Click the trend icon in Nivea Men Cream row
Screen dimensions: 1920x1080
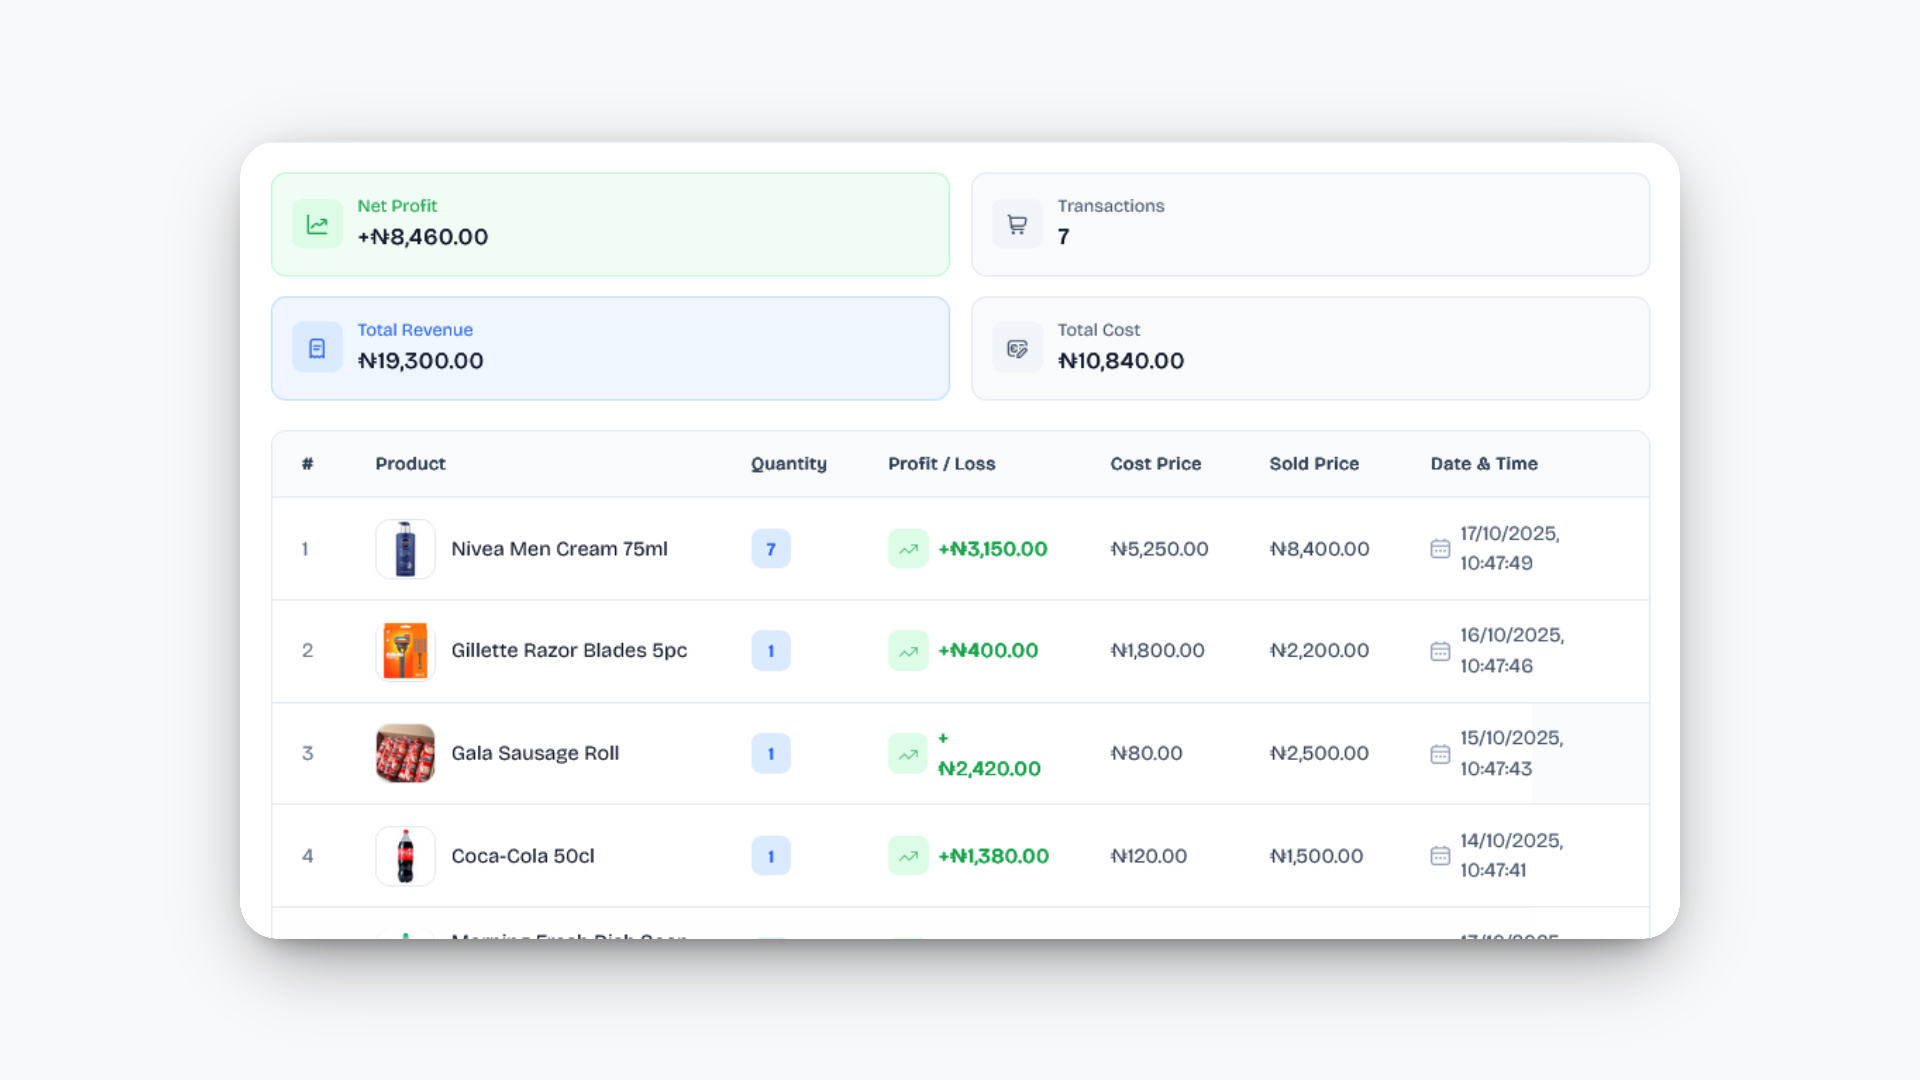[x=908, y=549]
